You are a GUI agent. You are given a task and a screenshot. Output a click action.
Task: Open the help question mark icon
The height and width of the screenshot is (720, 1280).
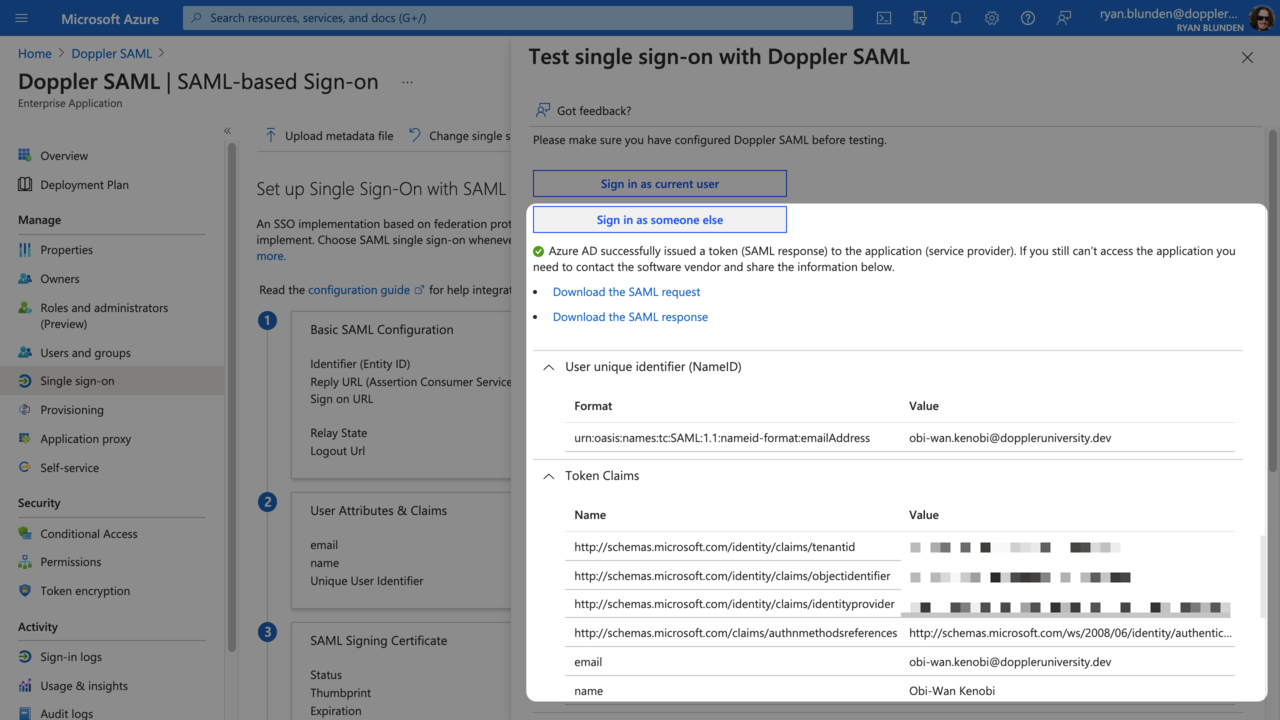coord(1028,18)
